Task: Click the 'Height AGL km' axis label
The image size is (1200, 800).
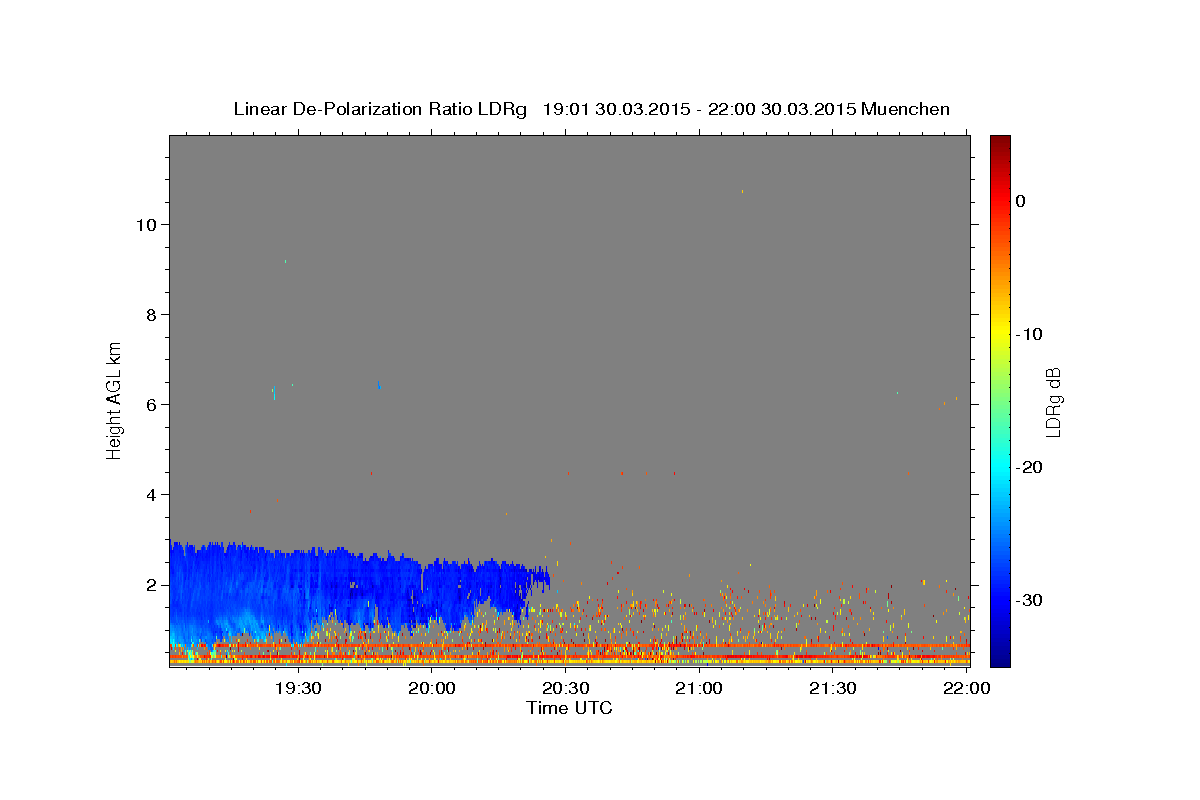Action: pos(115,399)
